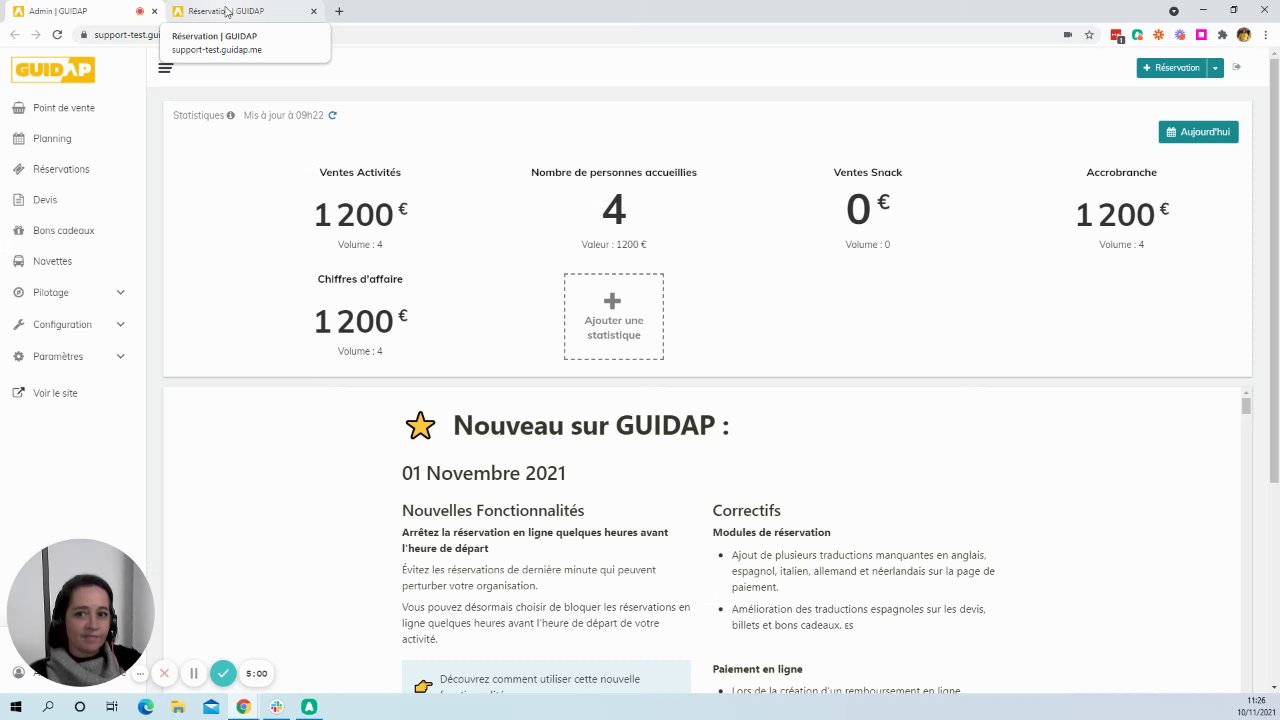Open Devis in sidebar
Screen dimensions: 1280x720
point(45,200)
